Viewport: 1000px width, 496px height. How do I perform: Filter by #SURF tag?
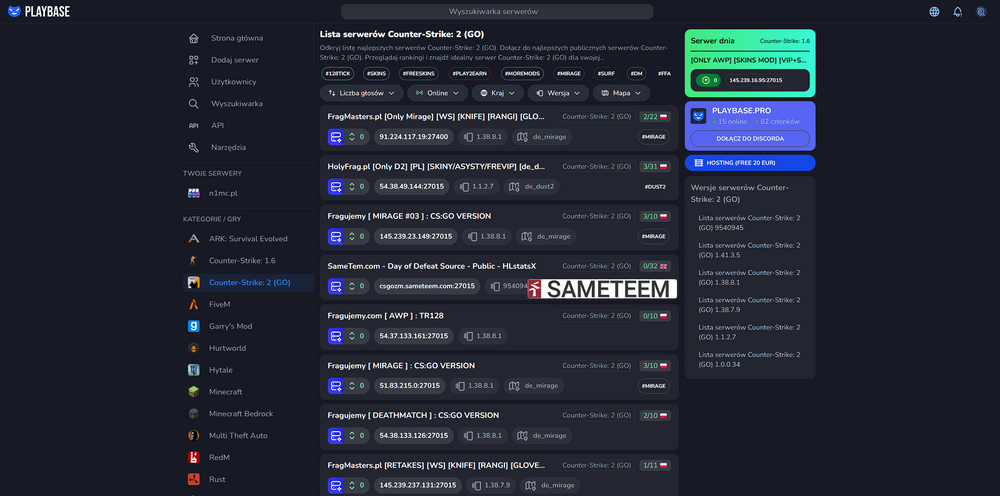click(x=607, y=73)
